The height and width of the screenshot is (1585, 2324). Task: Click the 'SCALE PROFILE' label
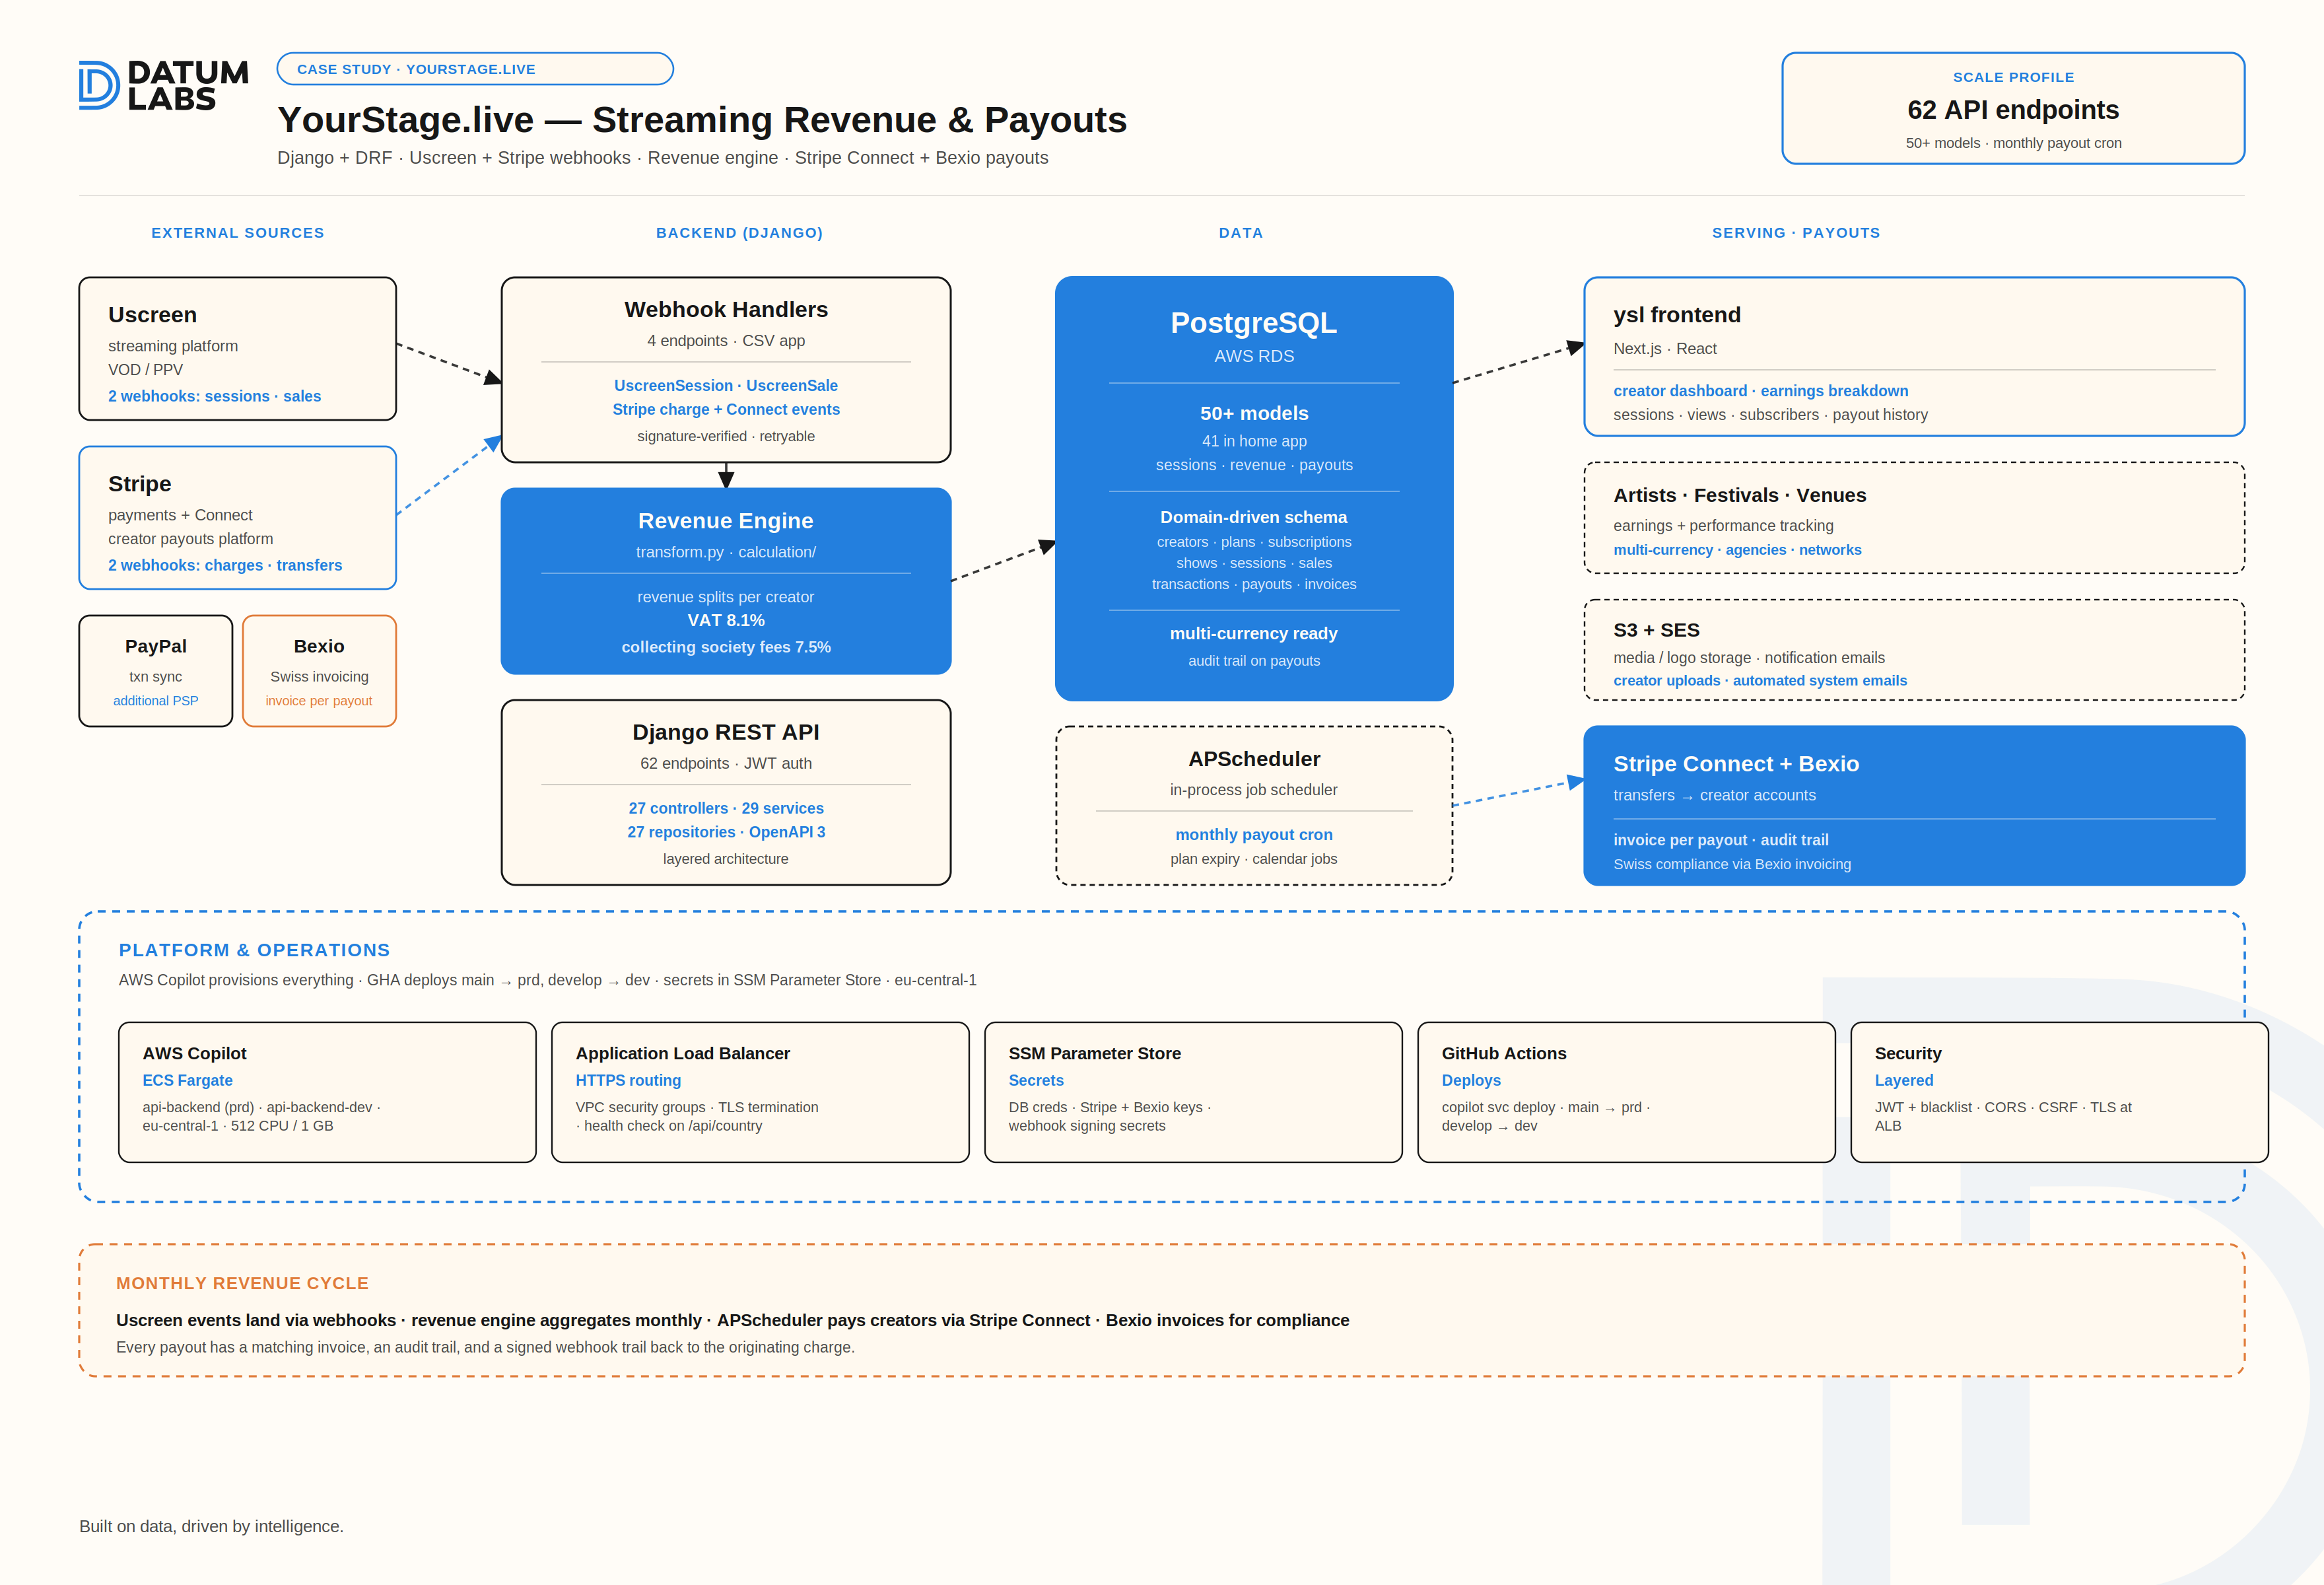[2013, 77]
